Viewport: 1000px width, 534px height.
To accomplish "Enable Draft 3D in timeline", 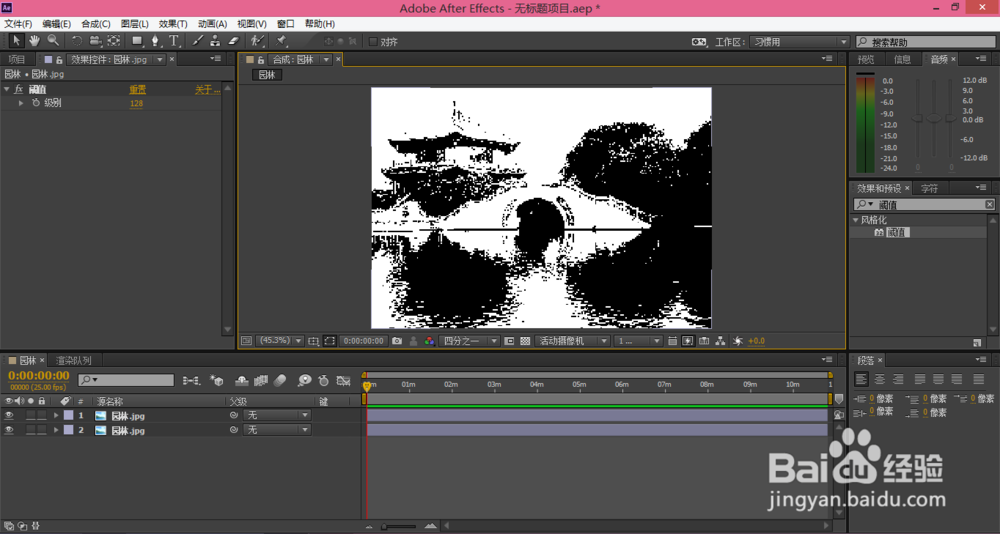I will (x=217, y=381).
